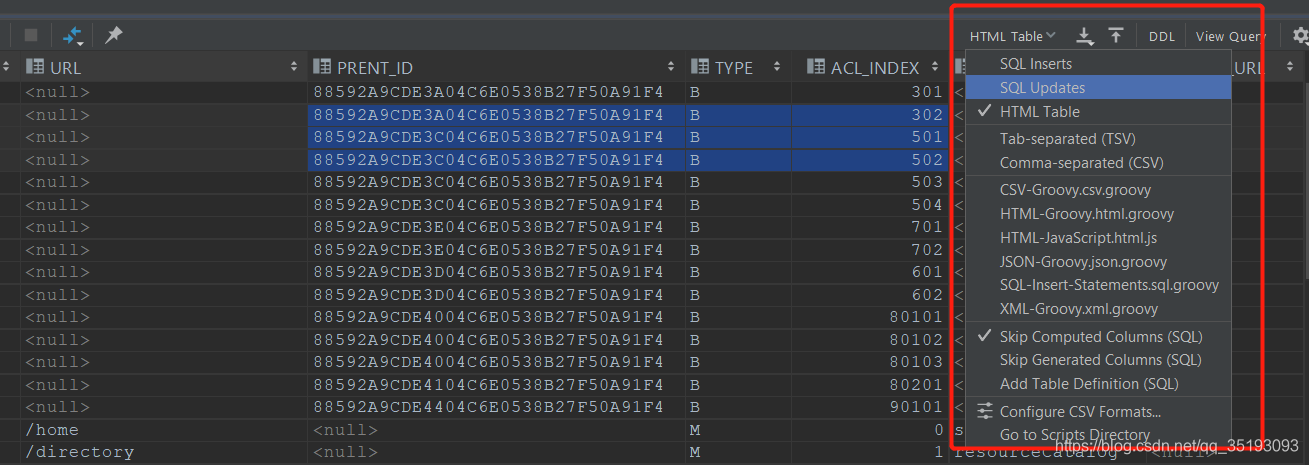
Task: Choose Tab-separated (TSV) format
Action: coord(1098,138)
